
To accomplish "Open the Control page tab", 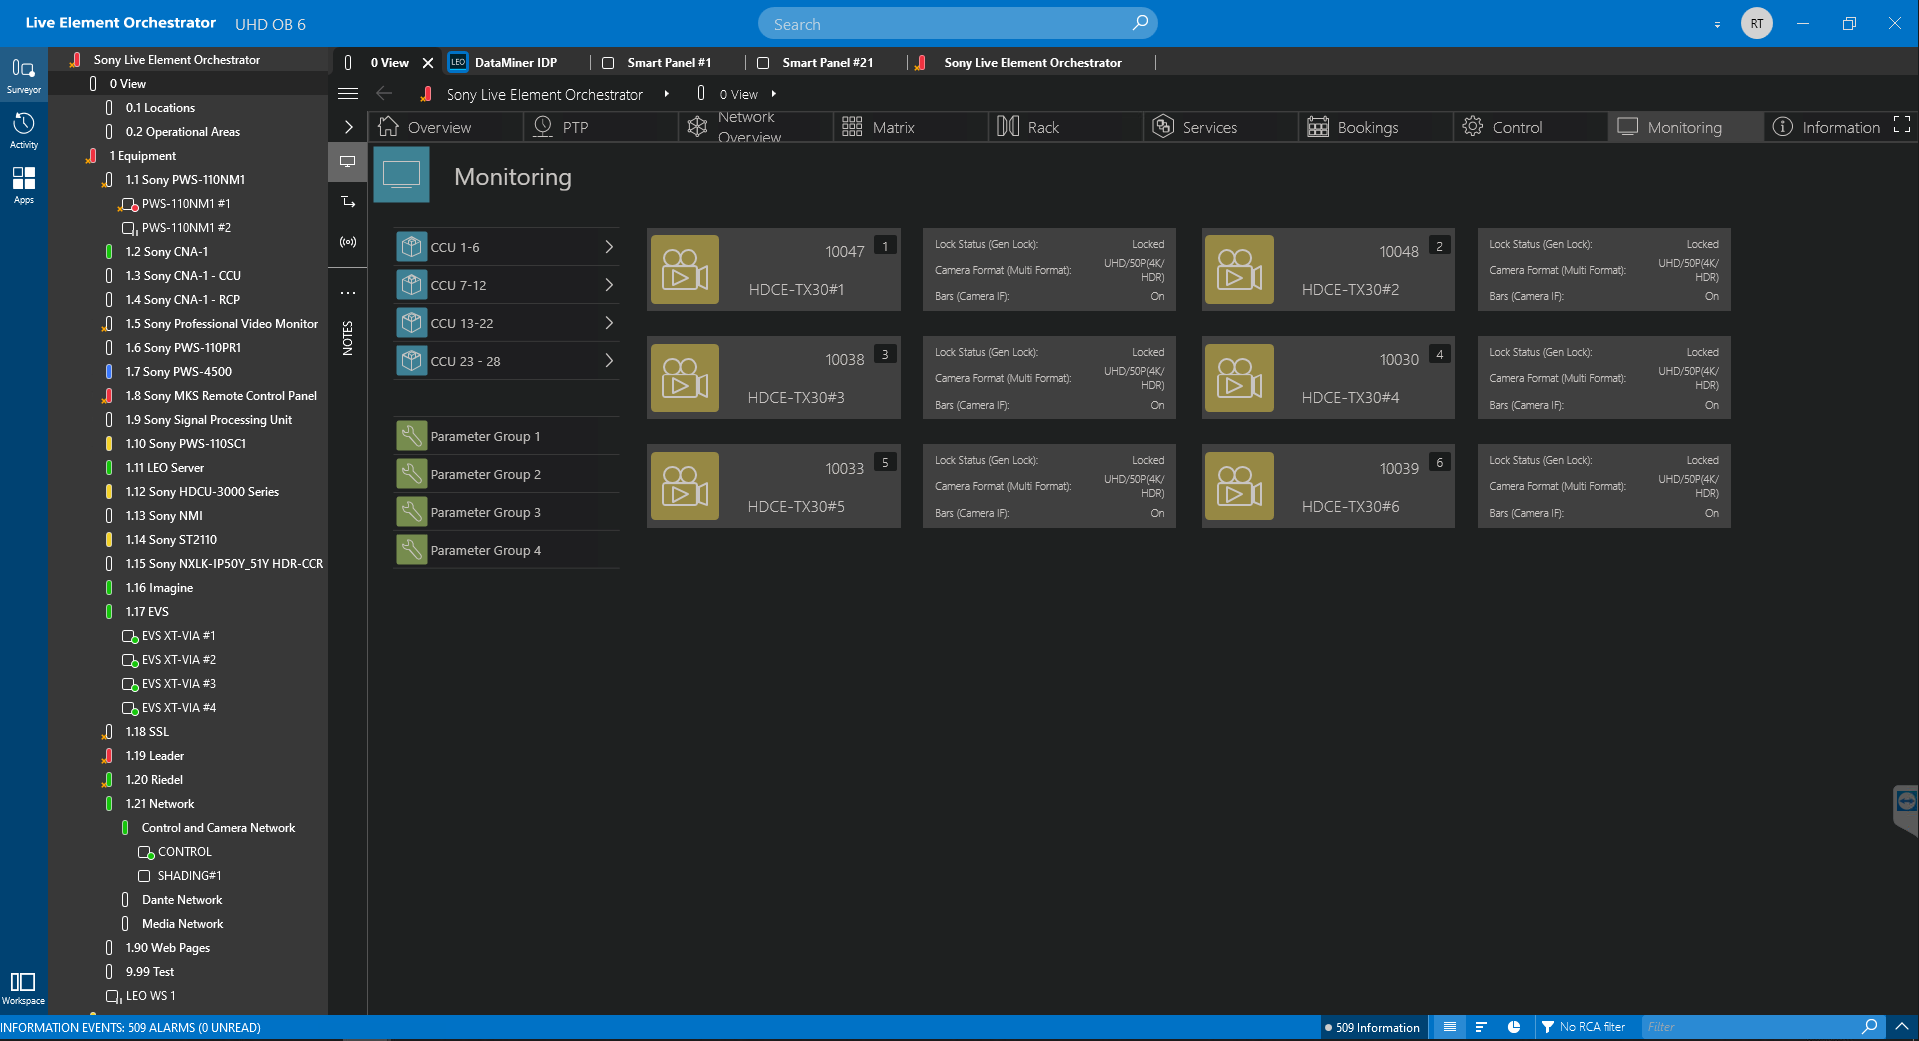I will (1531, 127).
